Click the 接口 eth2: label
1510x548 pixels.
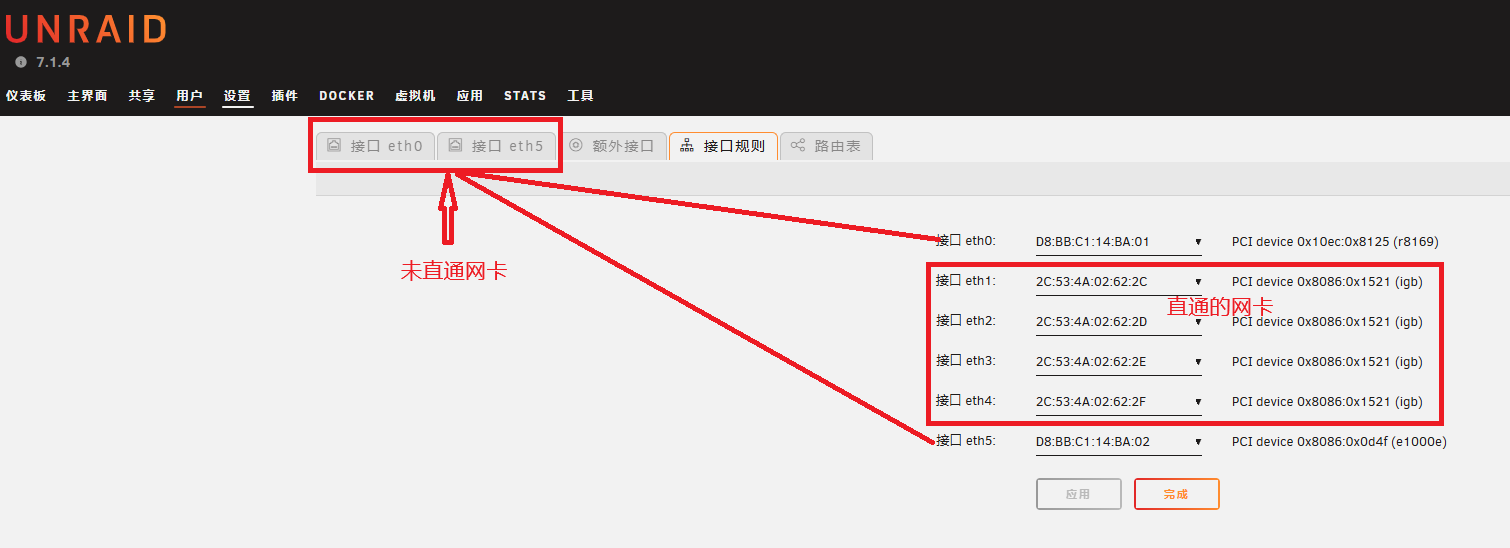click(x=966, y=321)
